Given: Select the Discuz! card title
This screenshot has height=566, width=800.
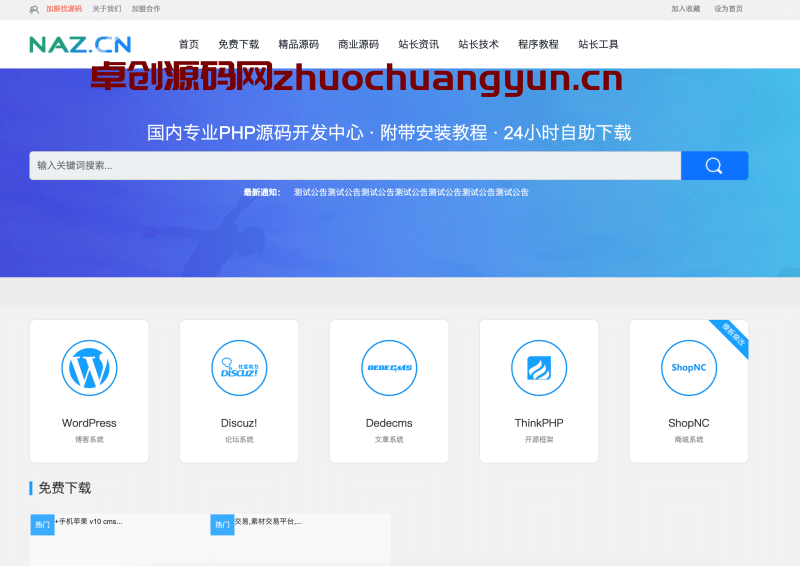Looking at the screenshot, I should click(x=239, y=423).
